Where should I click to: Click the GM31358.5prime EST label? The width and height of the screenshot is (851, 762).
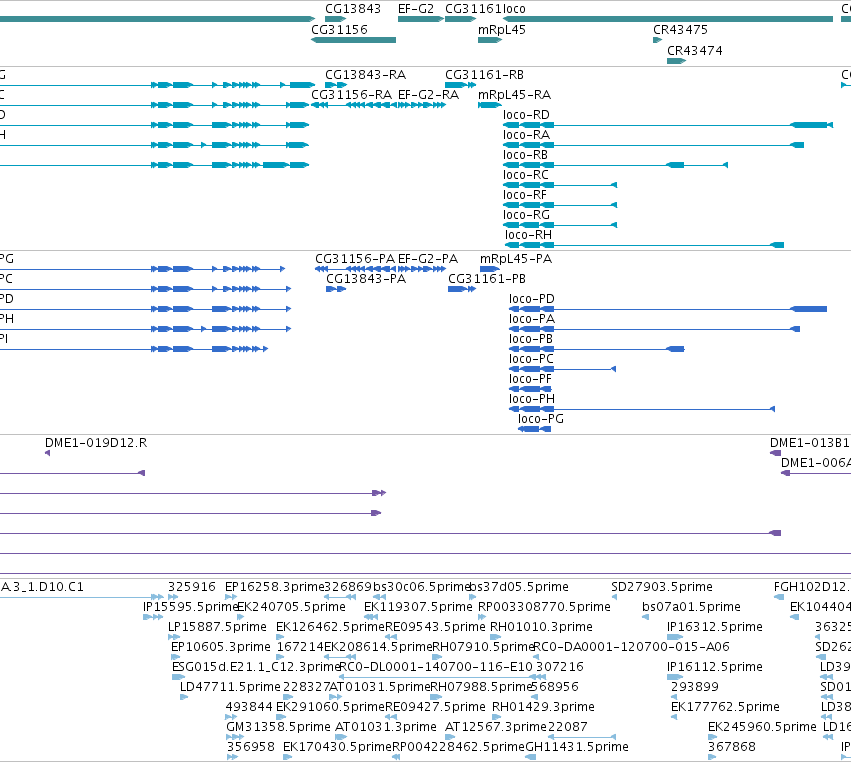pos(278,727)
